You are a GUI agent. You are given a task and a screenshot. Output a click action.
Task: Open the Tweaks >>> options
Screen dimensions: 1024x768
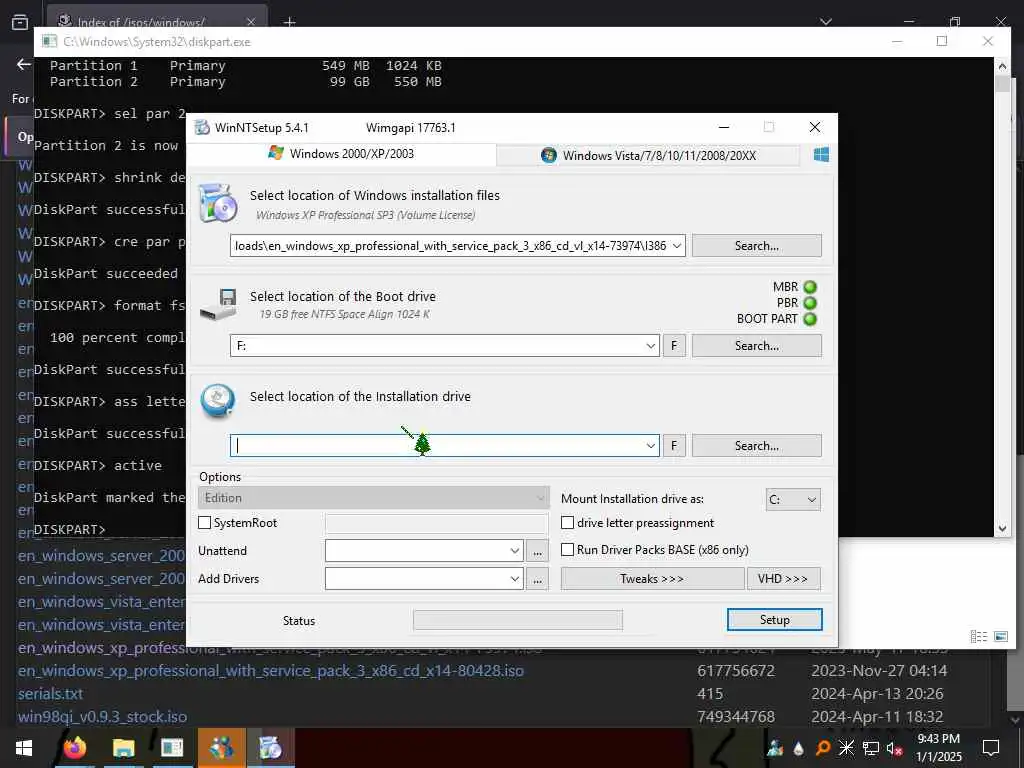(x=652, y=579)
